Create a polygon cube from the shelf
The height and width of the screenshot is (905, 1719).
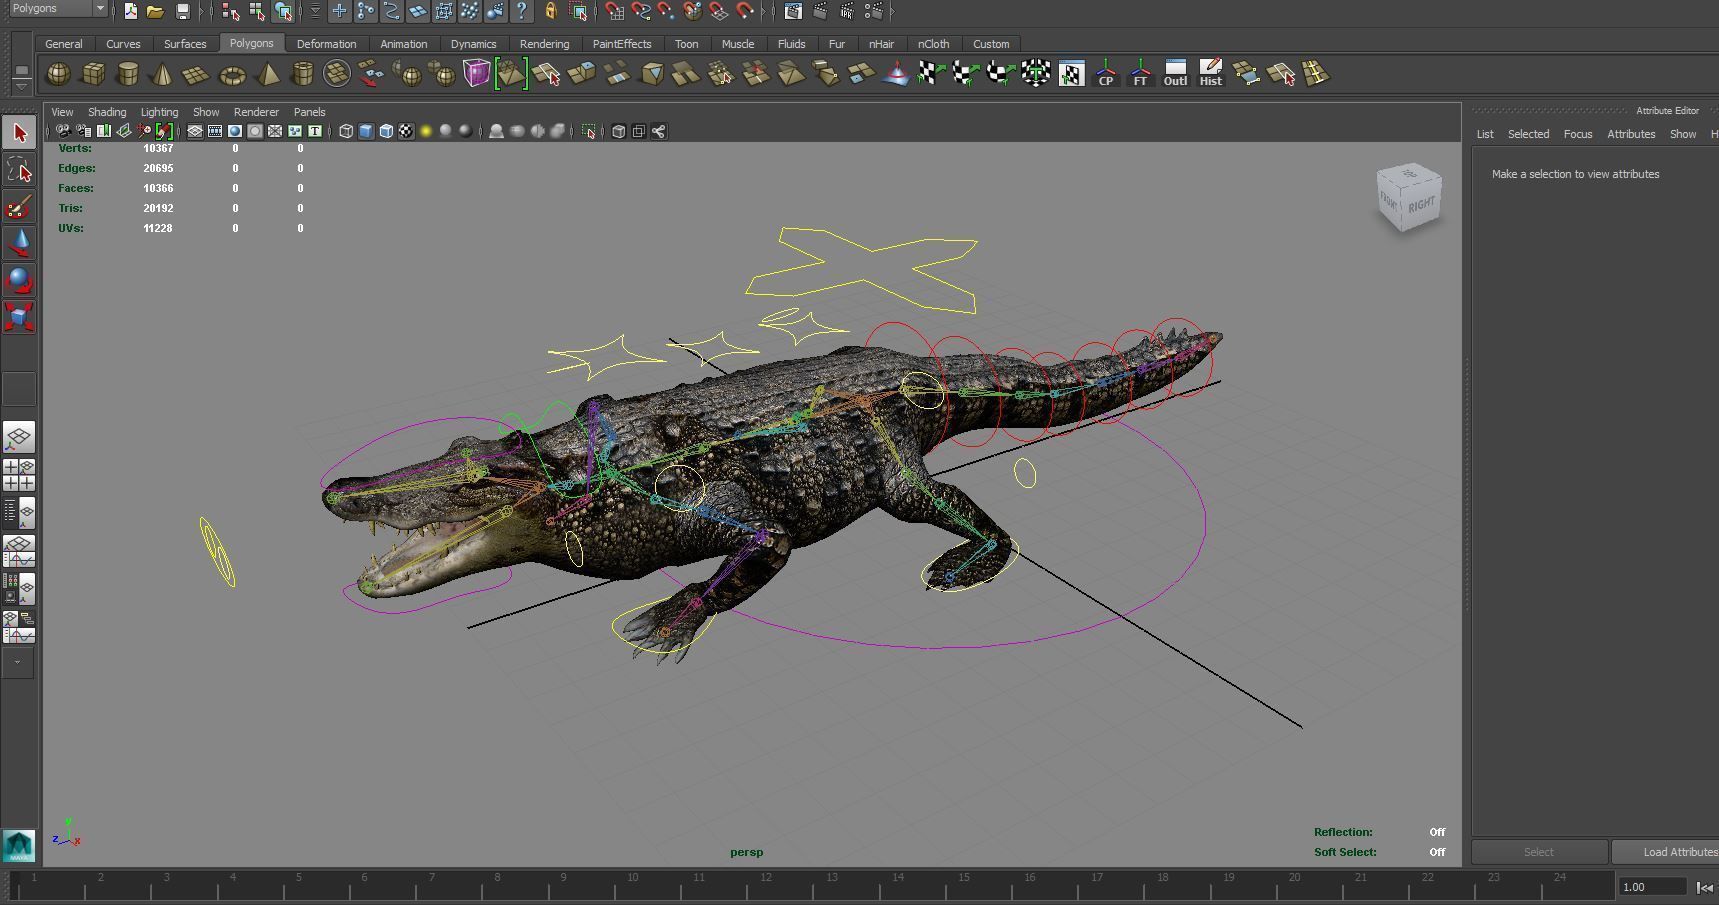coord(94,75)
